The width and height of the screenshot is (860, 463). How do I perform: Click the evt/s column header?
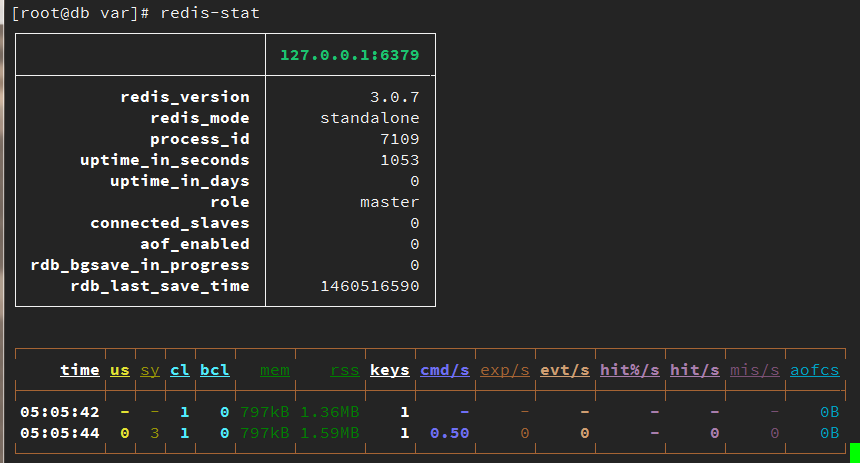click(565, 370)
